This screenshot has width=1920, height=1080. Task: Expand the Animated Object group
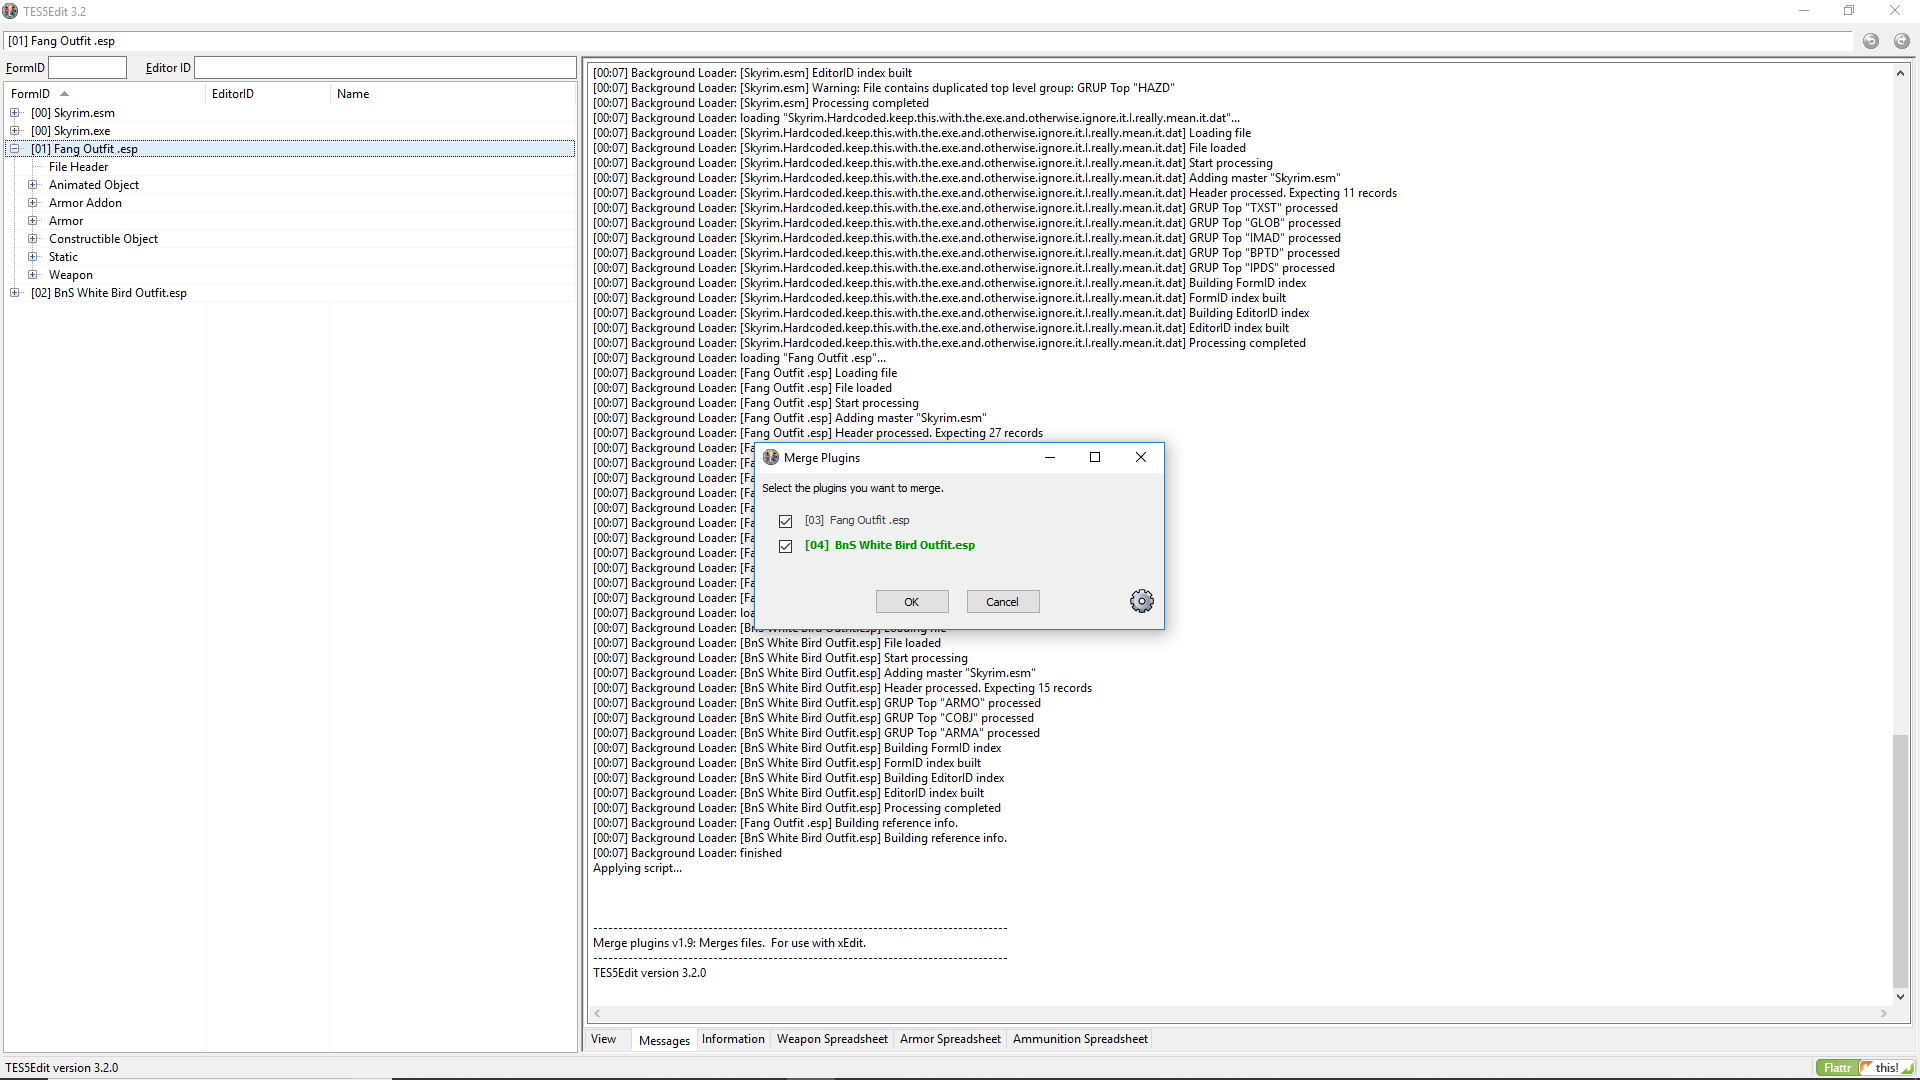coord(33,185)
